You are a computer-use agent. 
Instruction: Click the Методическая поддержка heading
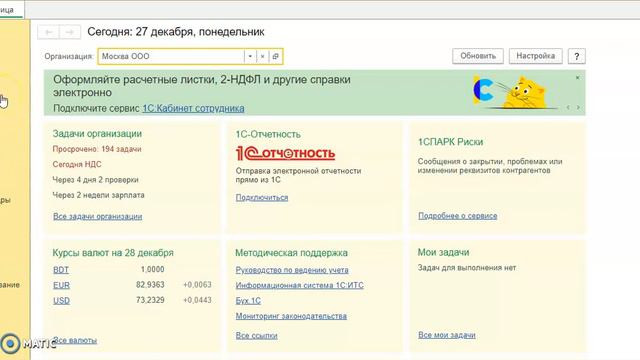point(291,253)
